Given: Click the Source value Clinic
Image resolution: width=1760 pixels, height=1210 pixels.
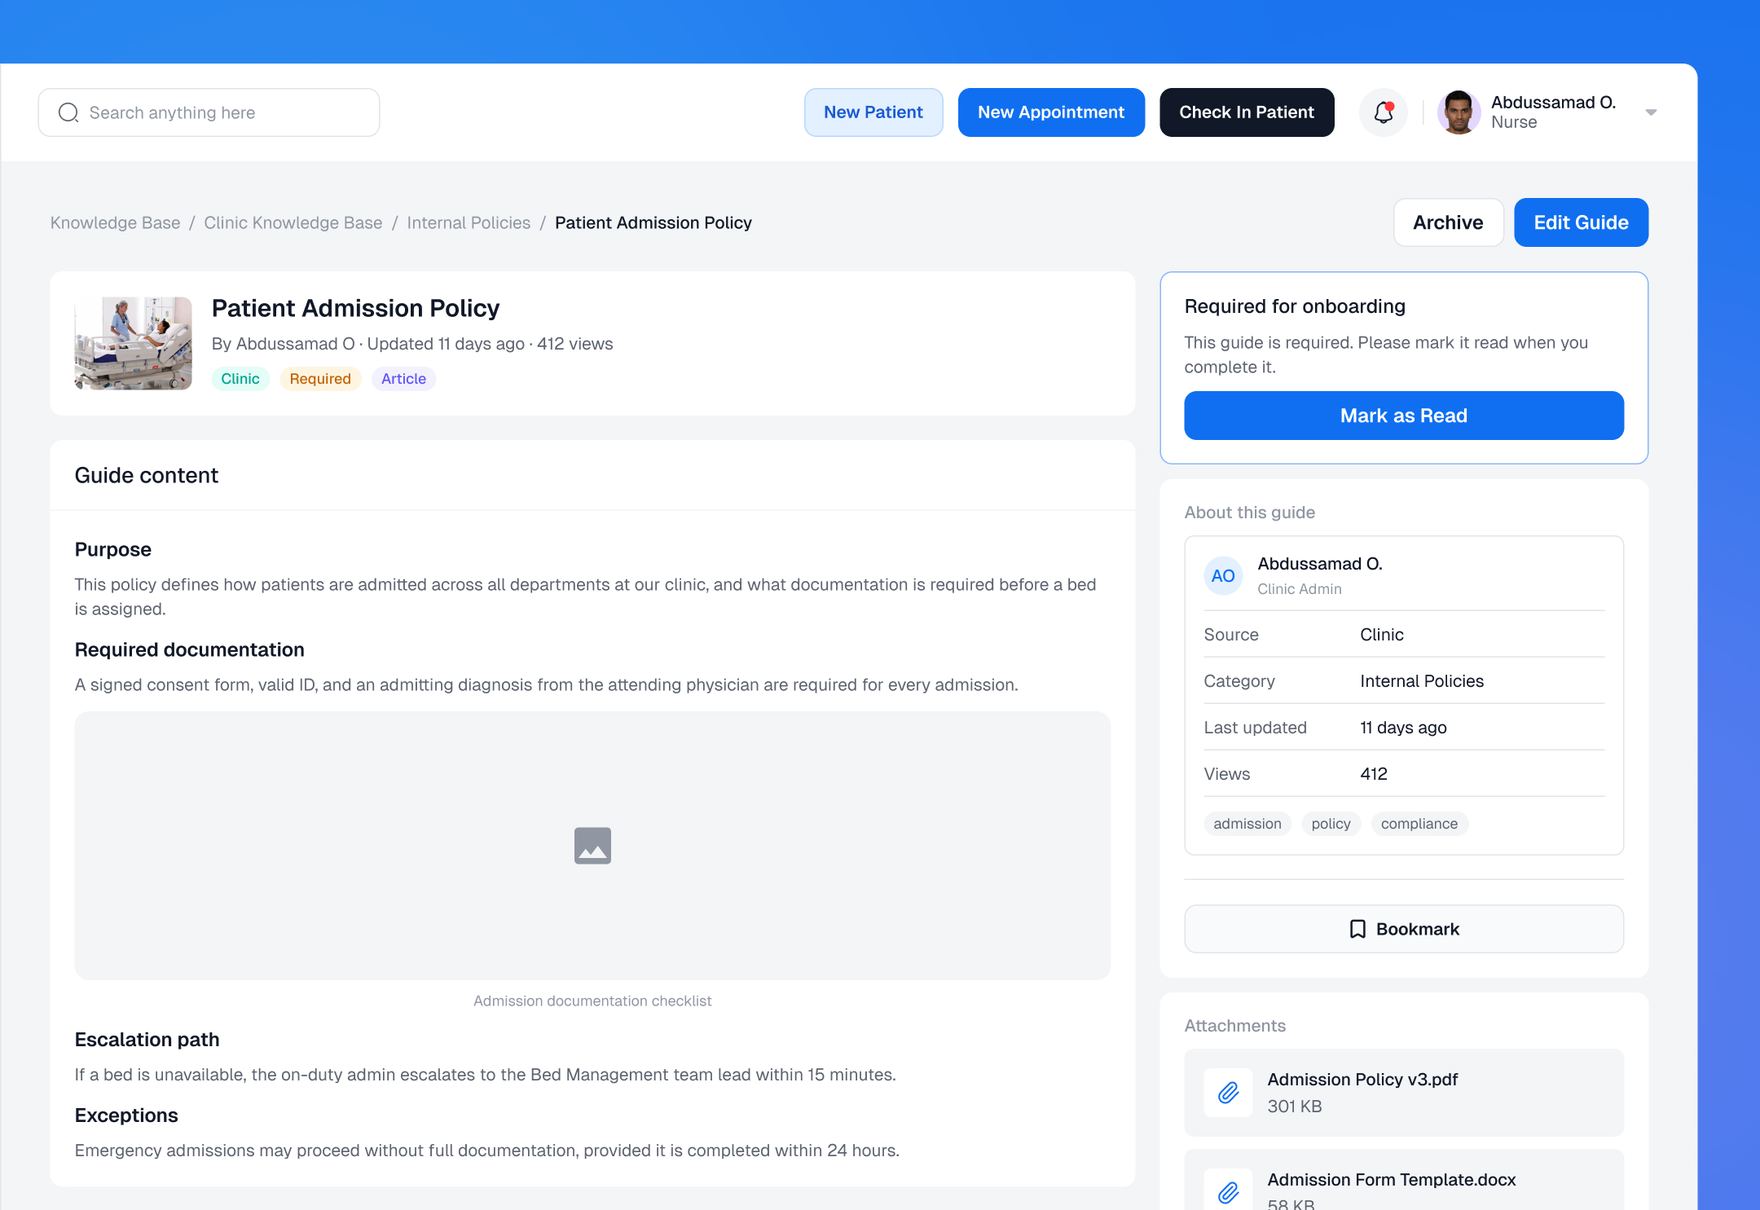Looking at the screenshot, I should [x=1382, y=635].
